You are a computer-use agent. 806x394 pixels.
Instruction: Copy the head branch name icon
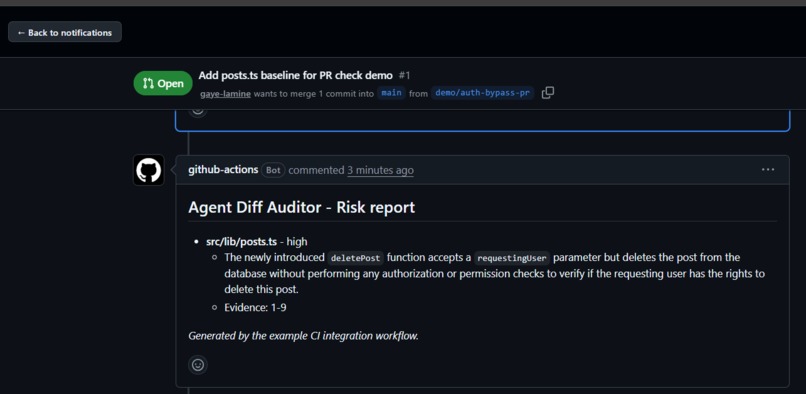[548, 93]
